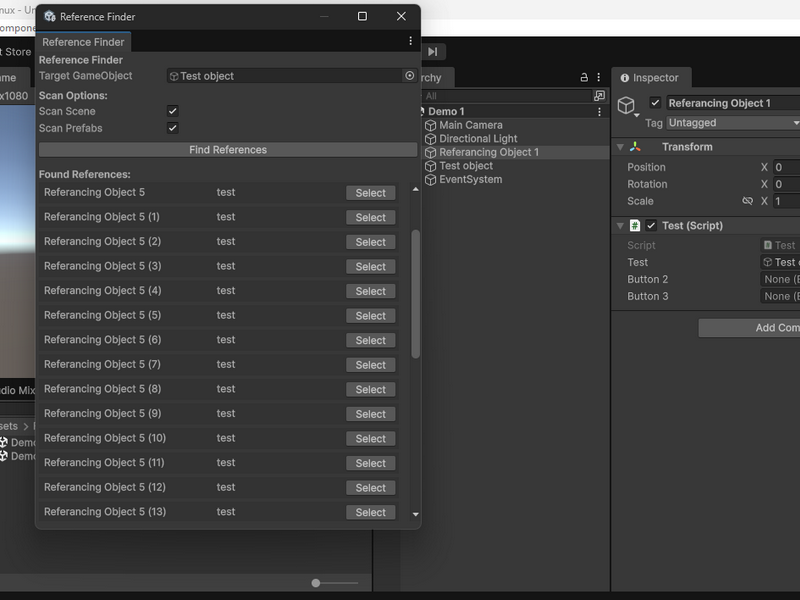This screenshot has width=800, height=600.
Task: Uncheck the Scan Scene checkbox
Action: (x=172, y=111)
